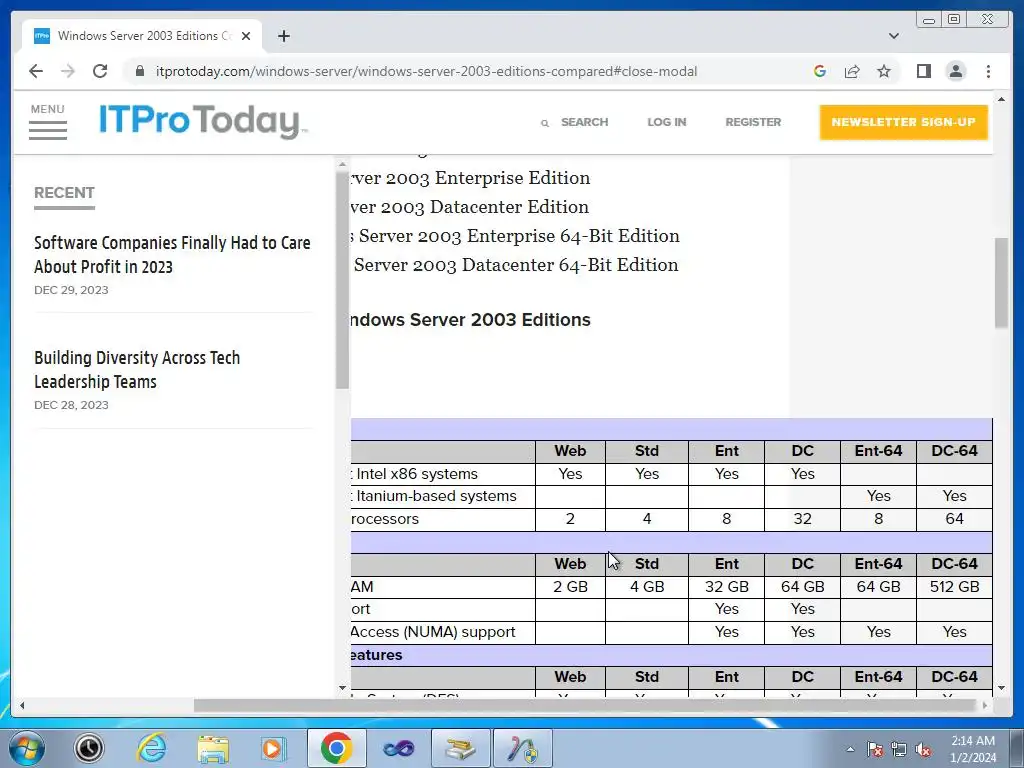The image size is (1024, 768).
Task: Click the search magnifier icon
Action: click(545, 123)
